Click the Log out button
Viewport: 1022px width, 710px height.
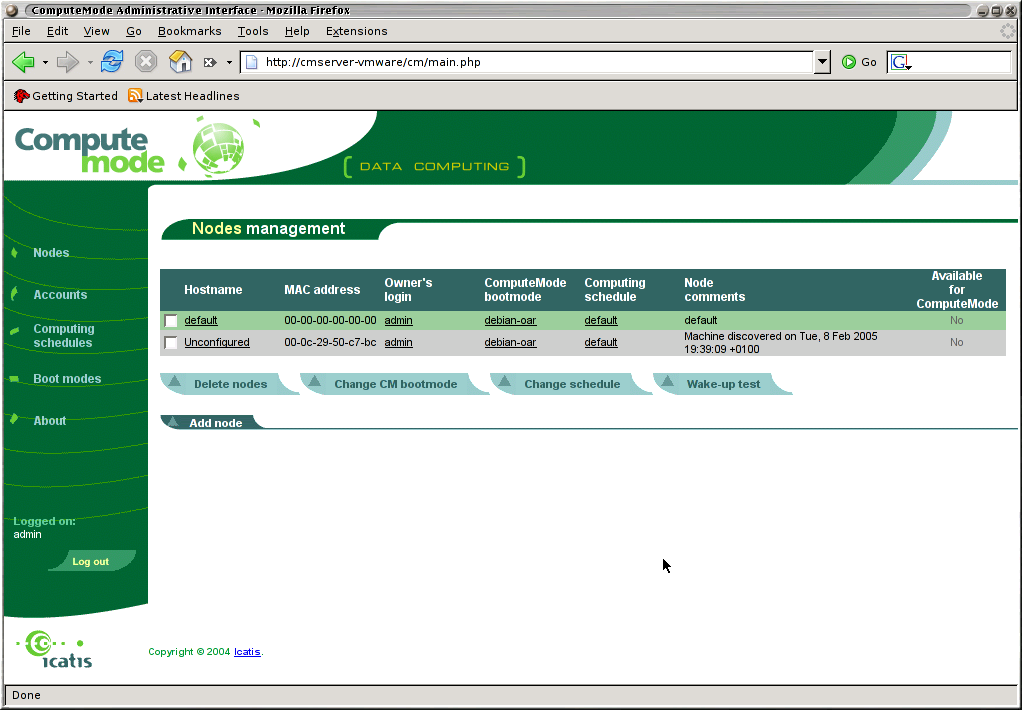point(91,561)
